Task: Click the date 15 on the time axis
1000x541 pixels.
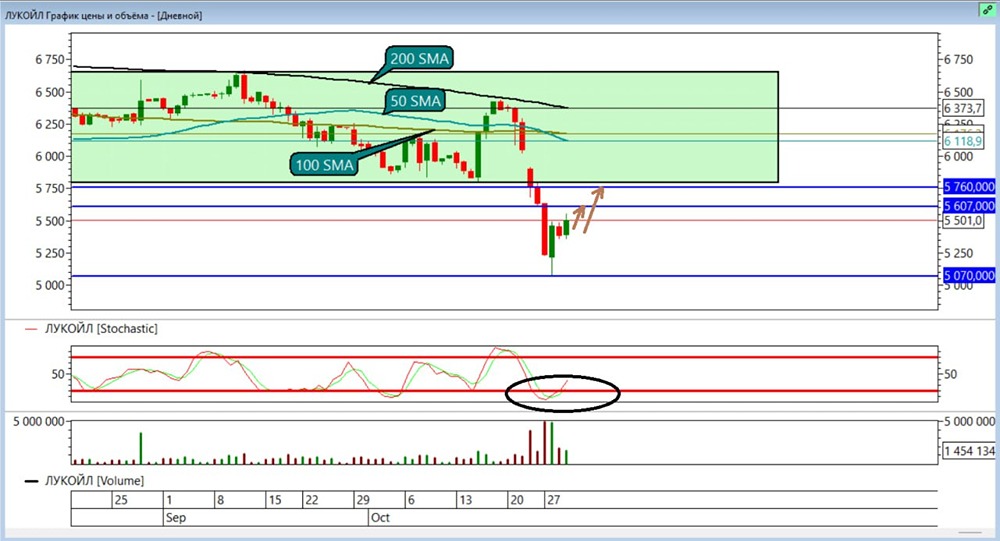Action: (275, 500)
